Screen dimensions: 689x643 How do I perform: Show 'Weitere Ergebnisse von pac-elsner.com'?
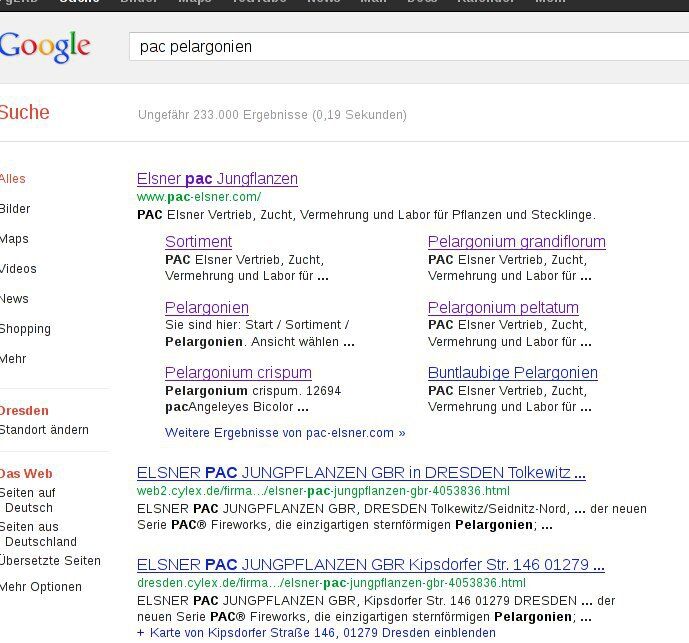point(285,433)
